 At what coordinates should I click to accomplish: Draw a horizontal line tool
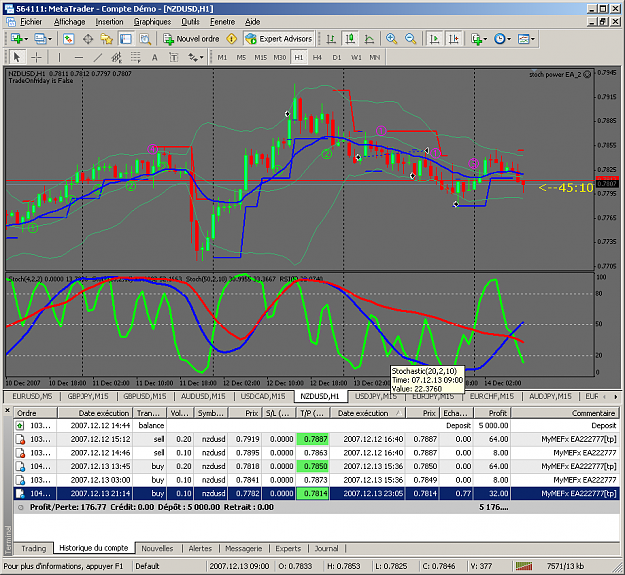[x=79, y=57]
